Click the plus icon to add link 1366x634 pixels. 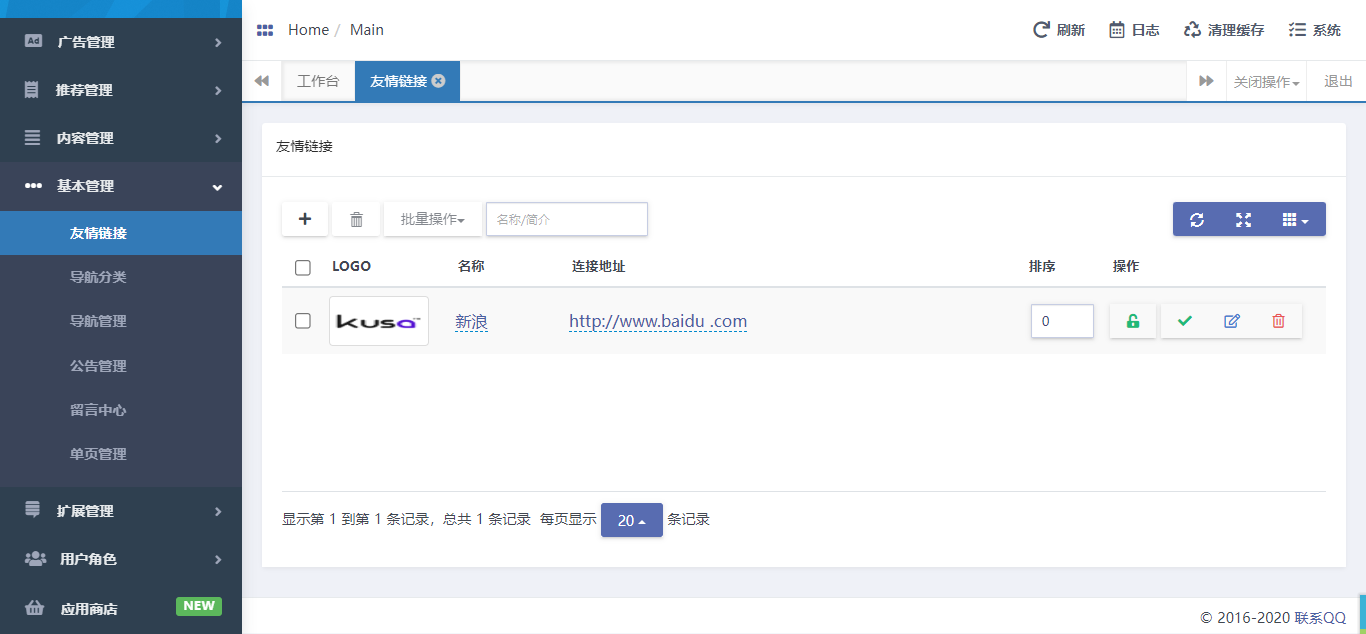305,219
